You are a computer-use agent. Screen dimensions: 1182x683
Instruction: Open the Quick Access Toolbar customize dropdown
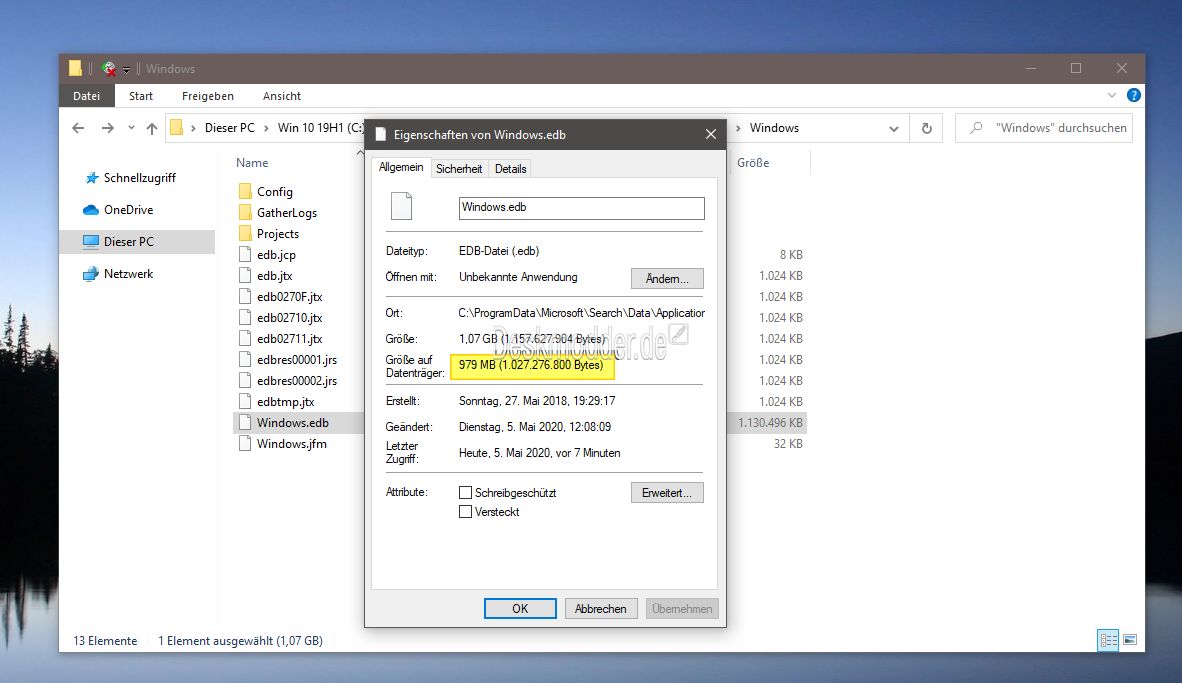pos(127,70)
